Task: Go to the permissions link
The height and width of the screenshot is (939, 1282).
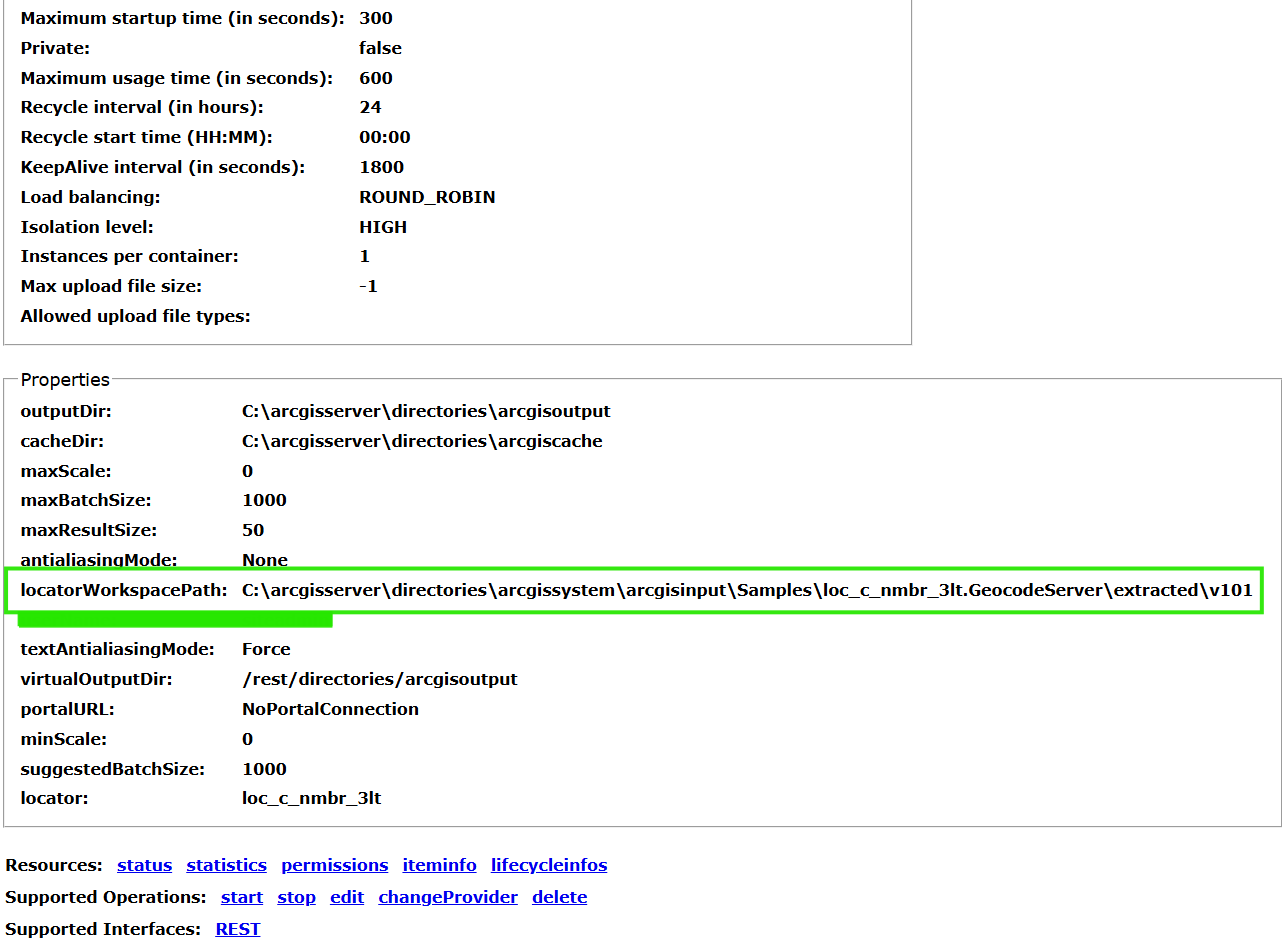Action: pyautogui.click(x=334, y=865)
